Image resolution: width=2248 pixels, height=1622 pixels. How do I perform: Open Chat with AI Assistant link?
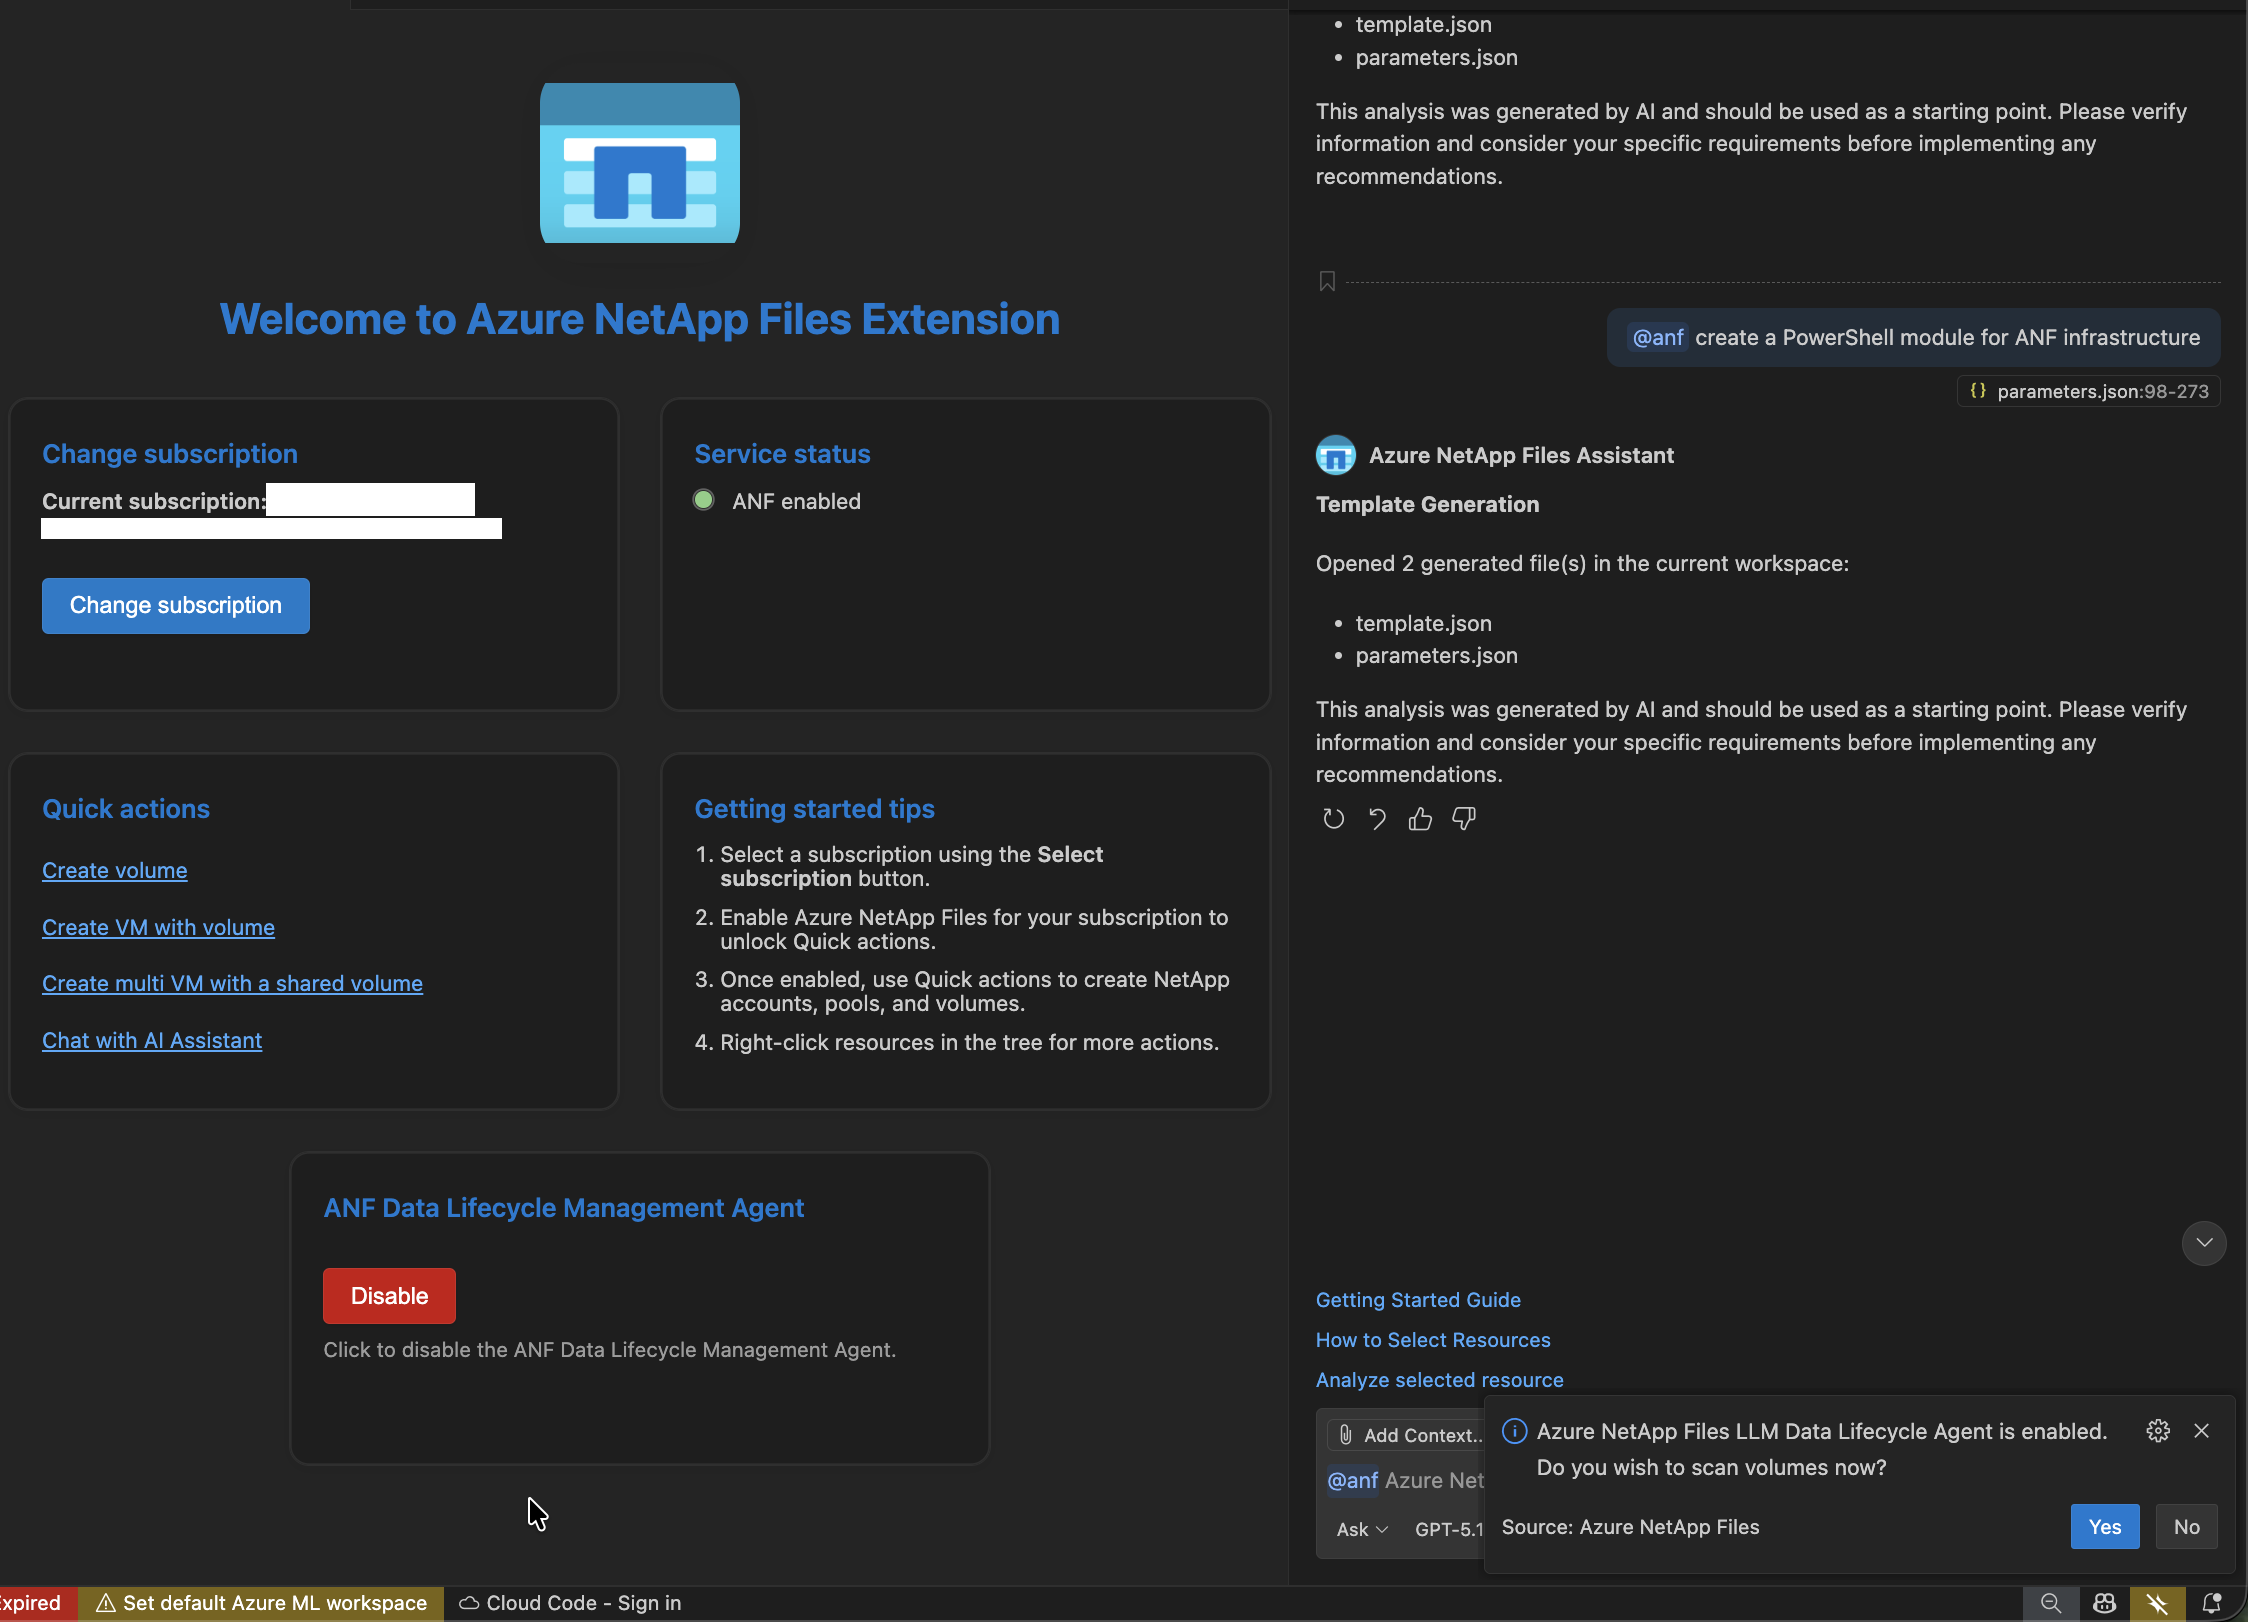click(152, 1041)
